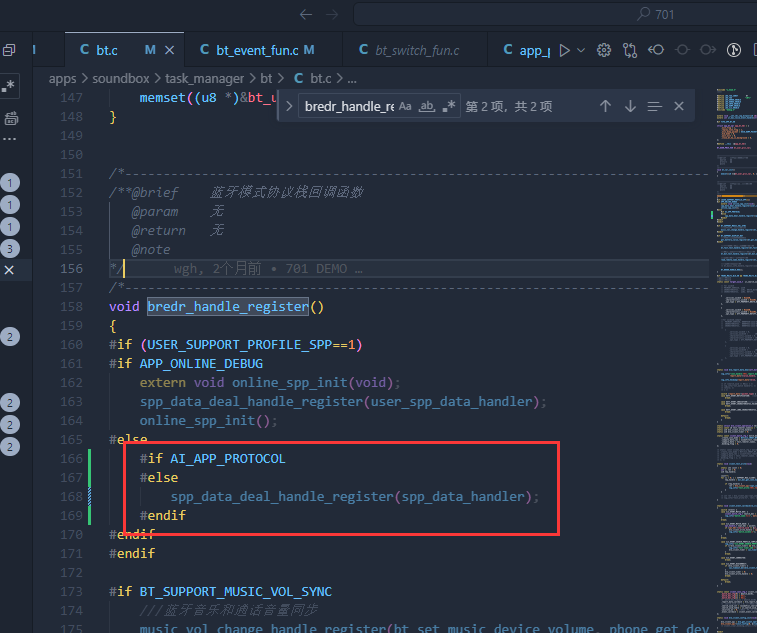Click user_spp_data_handler argument on line 163
Viewport: 757px width, 633px height.
click(451, 402)
